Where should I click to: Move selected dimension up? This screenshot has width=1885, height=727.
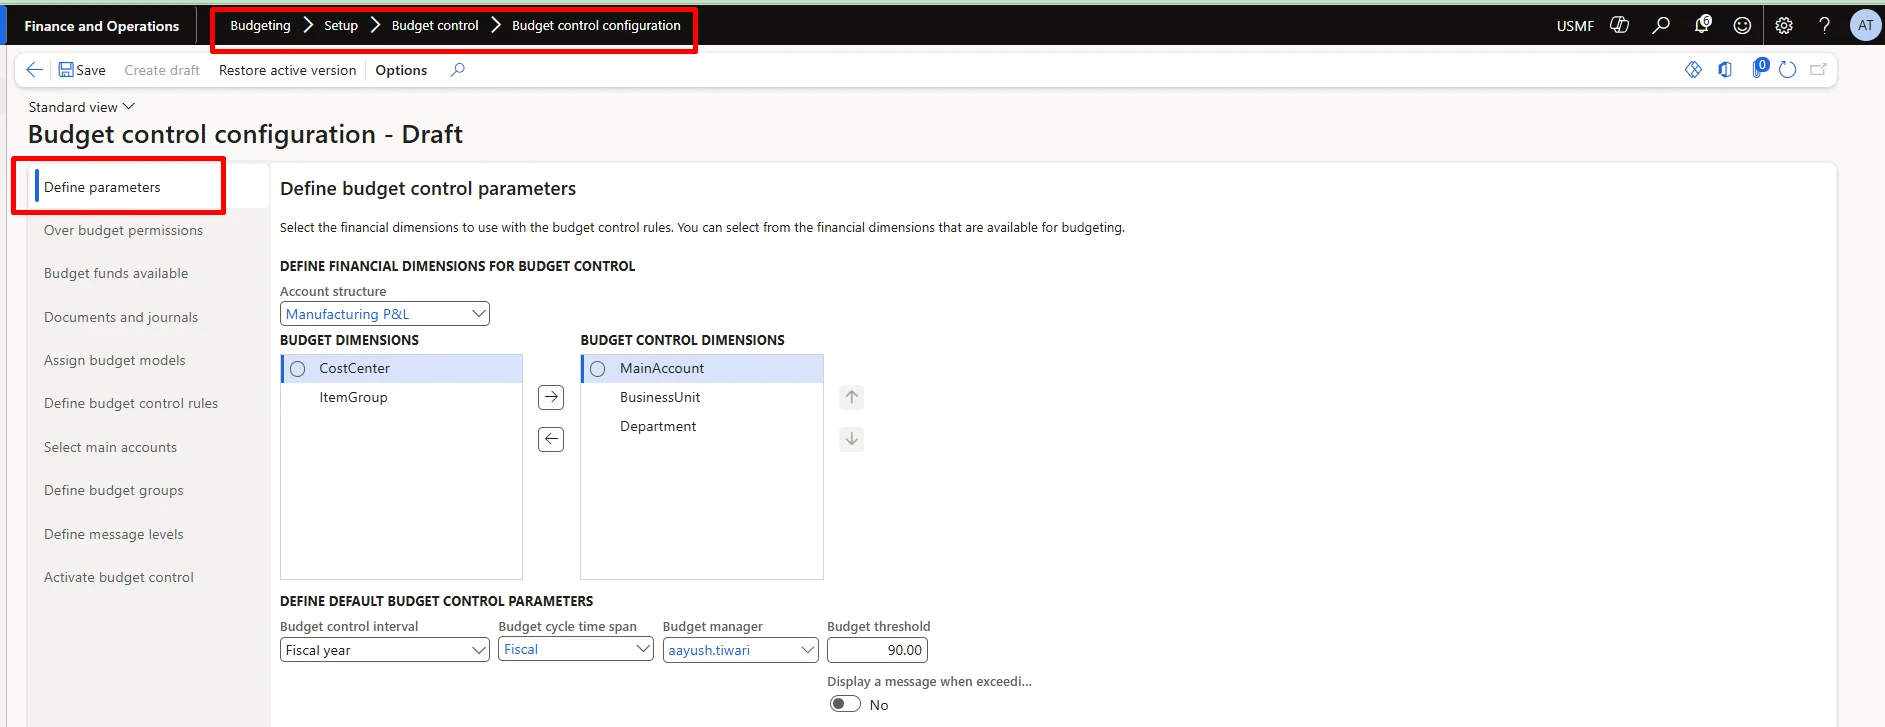[852, 397]
